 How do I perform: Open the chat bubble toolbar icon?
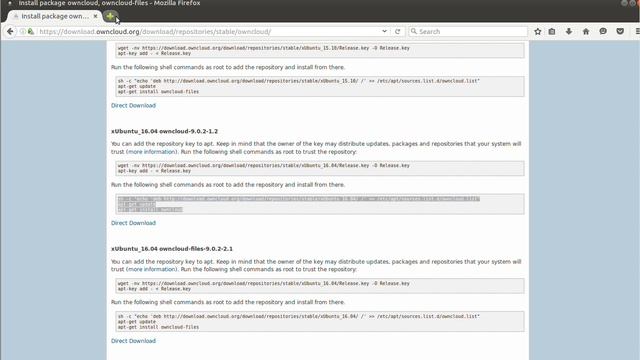point(603,31)
